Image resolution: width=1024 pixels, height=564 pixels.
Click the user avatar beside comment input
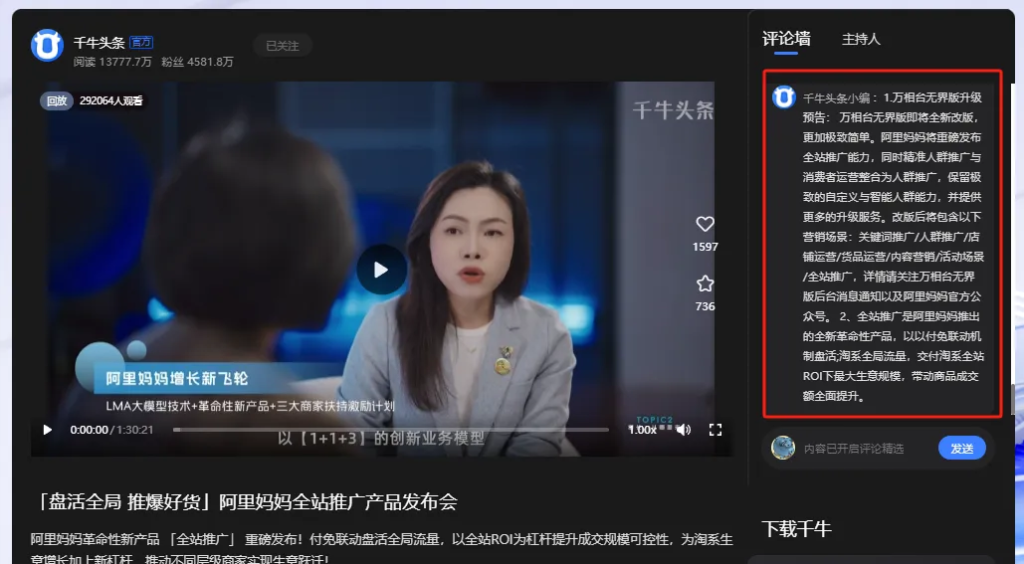click(783, 448)
